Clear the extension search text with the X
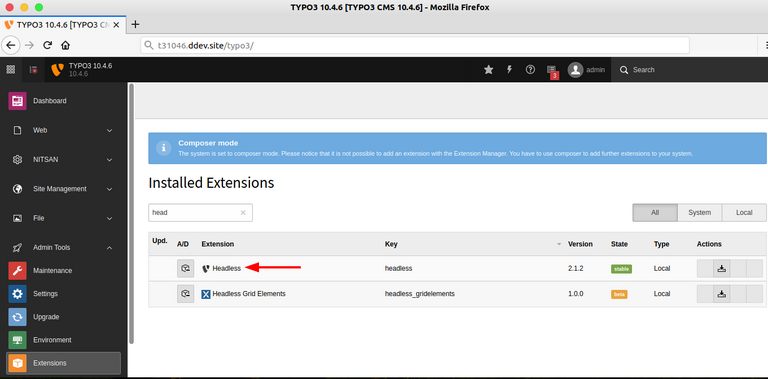The width and height of the screenshot is (768, 379). (243, 213)
